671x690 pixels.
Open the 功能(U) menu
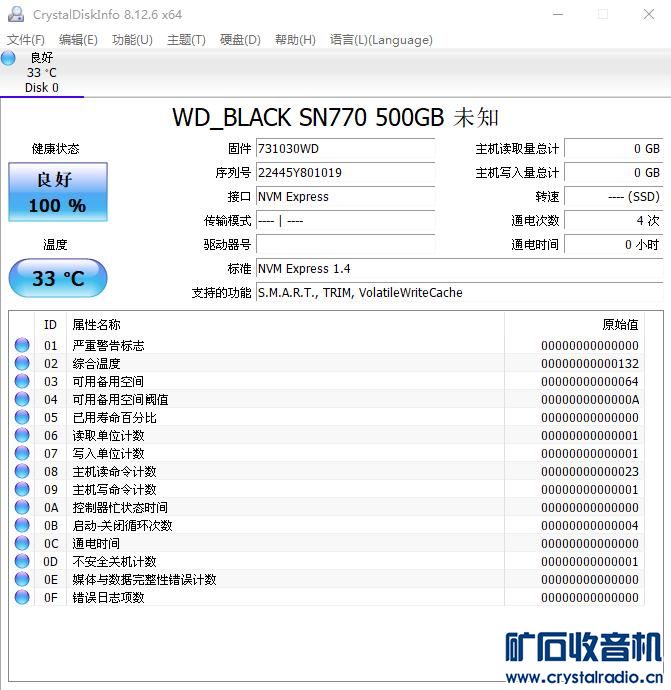pos(132,40)
